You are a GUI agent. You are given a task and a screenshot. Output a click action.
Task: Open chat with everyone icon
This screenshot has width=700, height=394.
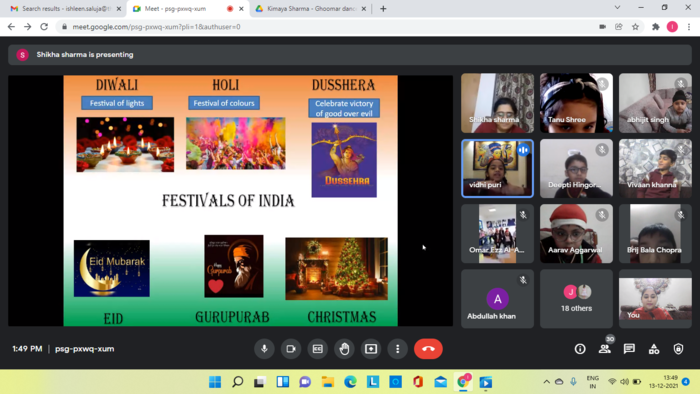coord(629,349)
